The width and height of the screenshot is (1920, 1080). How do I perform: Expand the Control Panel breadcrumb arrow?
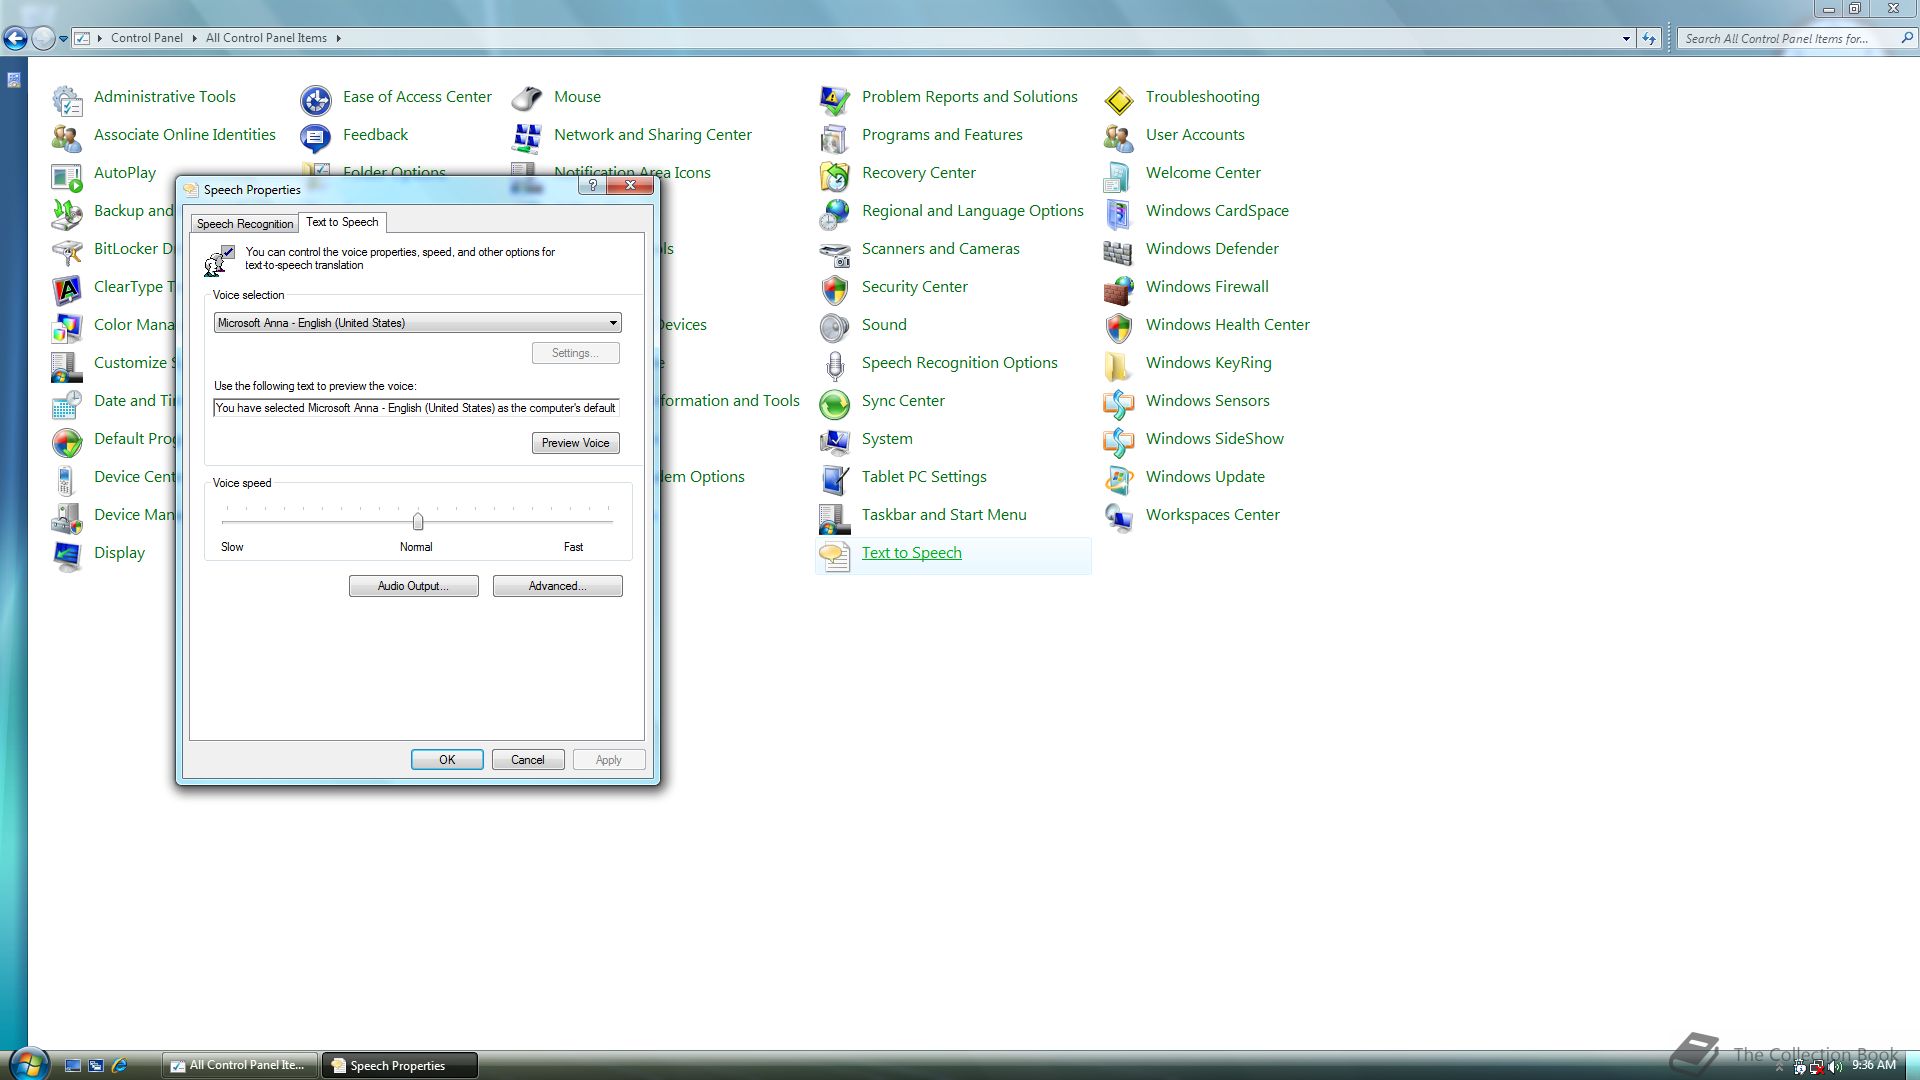click(x=194, y=38)
